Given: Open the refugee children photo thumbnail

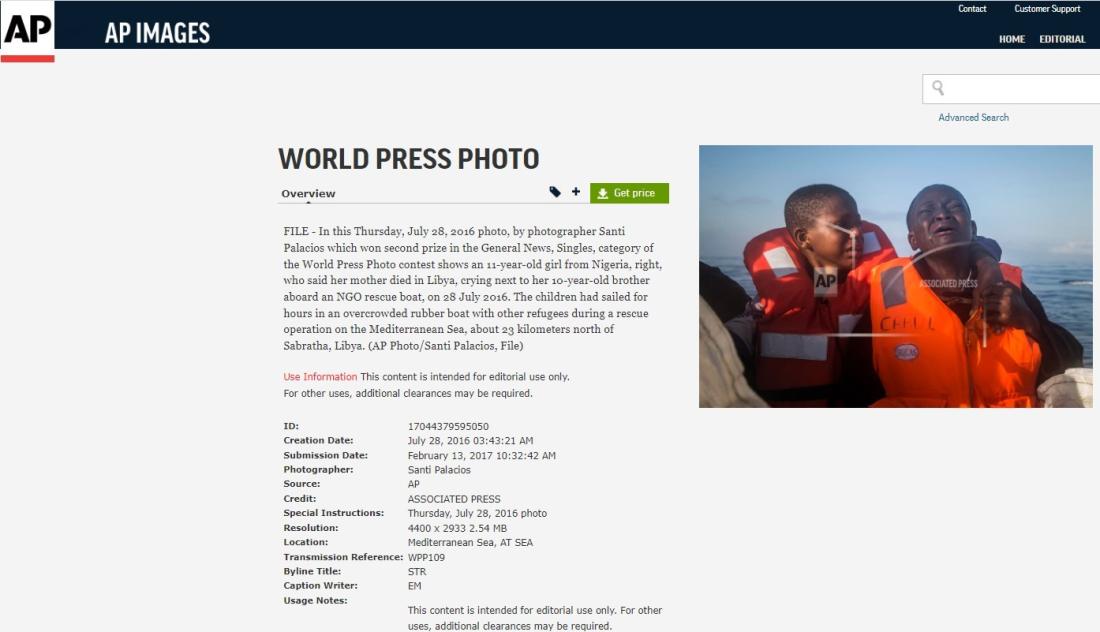Looking at the screenshot, I should [x=896, y=276].
